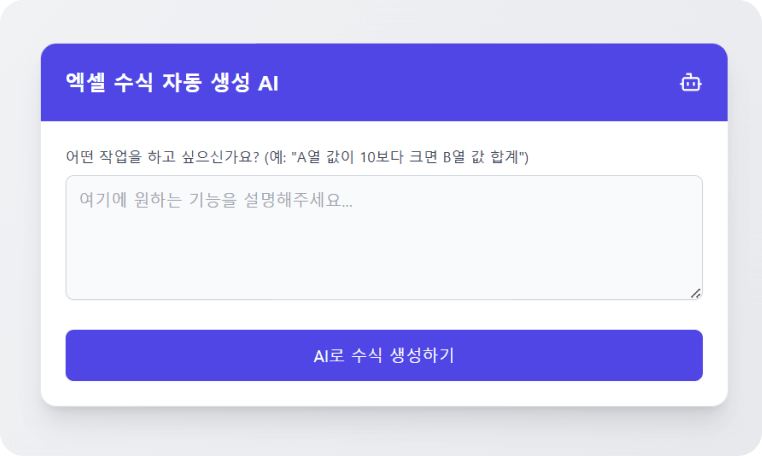The height and width of the screenshot is (456, 762).
Task: Click the 엑셀 수식 자동 생성 AI title
Action: pyautogui.click(x=172, y=83)
